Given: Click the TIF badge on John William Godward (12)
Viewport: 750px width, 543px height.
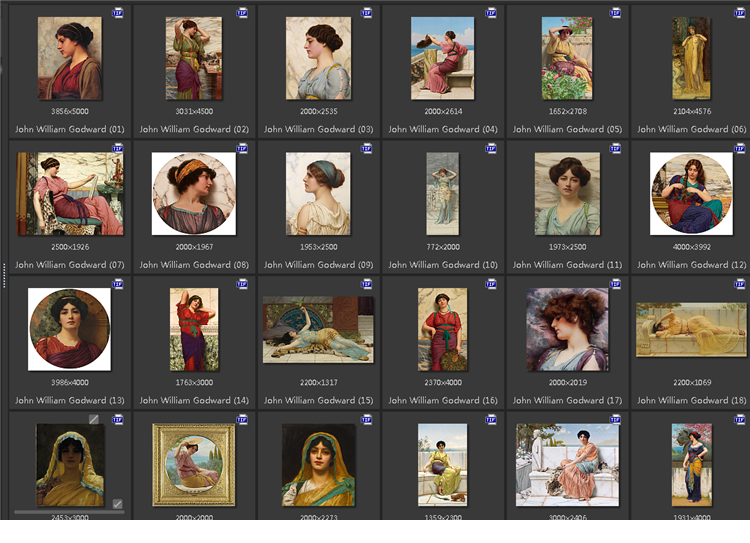Looking at the screenshot, I should [x=739, y=149].
